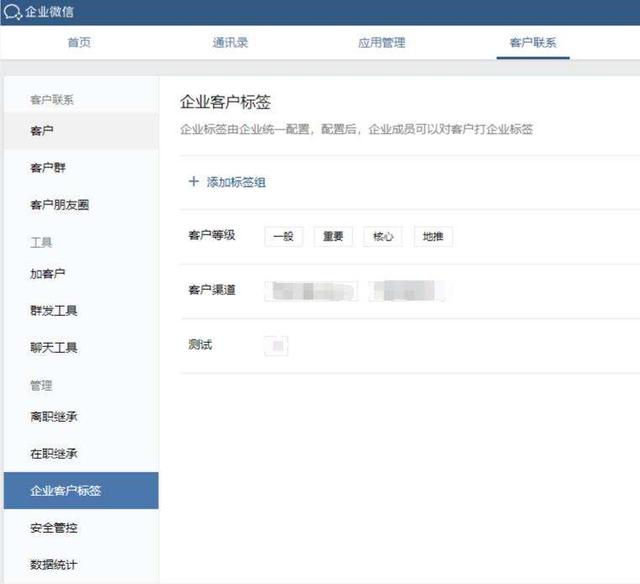Select the 重要 tag
This screenshot has width=640, height=584.
tap(333, 236)
